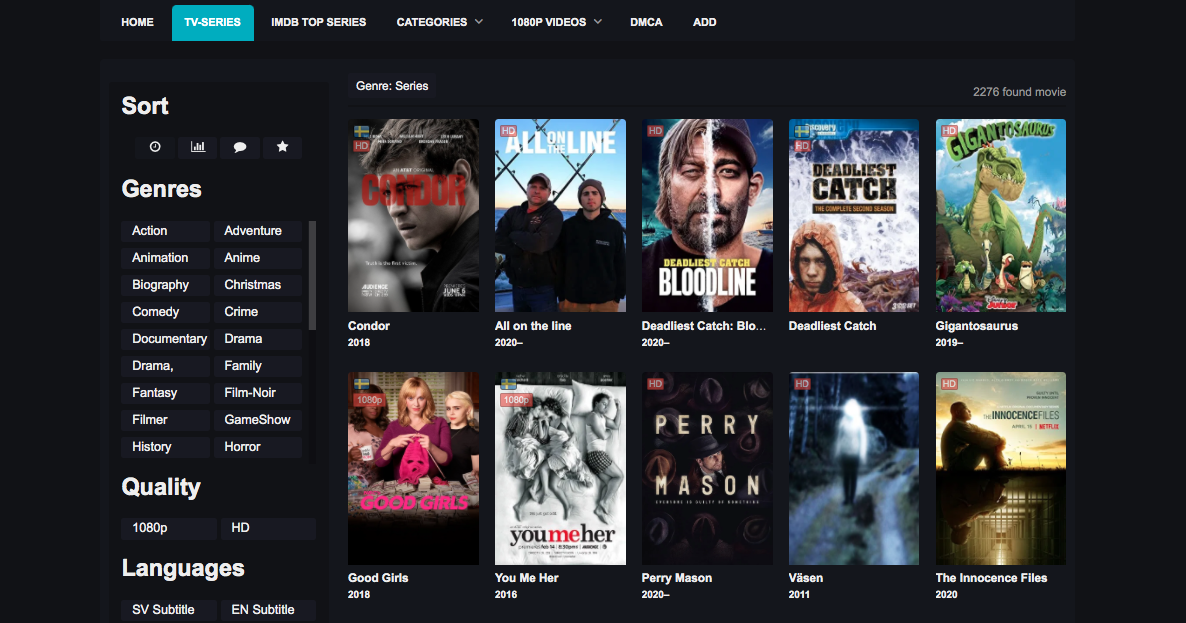The image size is (1186, 623).
Task: Click the Gigantosaurus title link
Action: [976, 326]
